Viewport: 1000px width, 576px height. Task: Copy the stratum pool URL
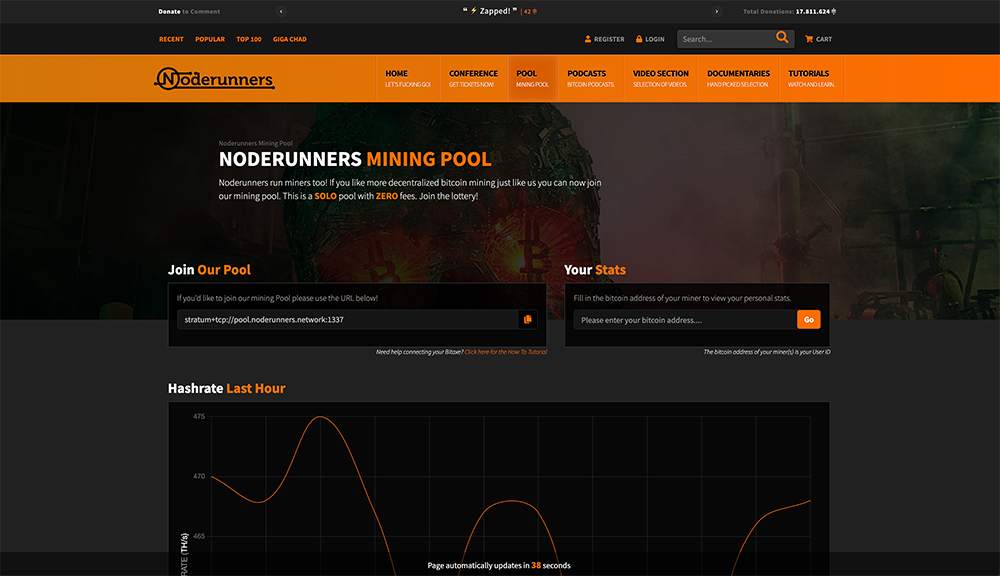click(x=527, y=319)
